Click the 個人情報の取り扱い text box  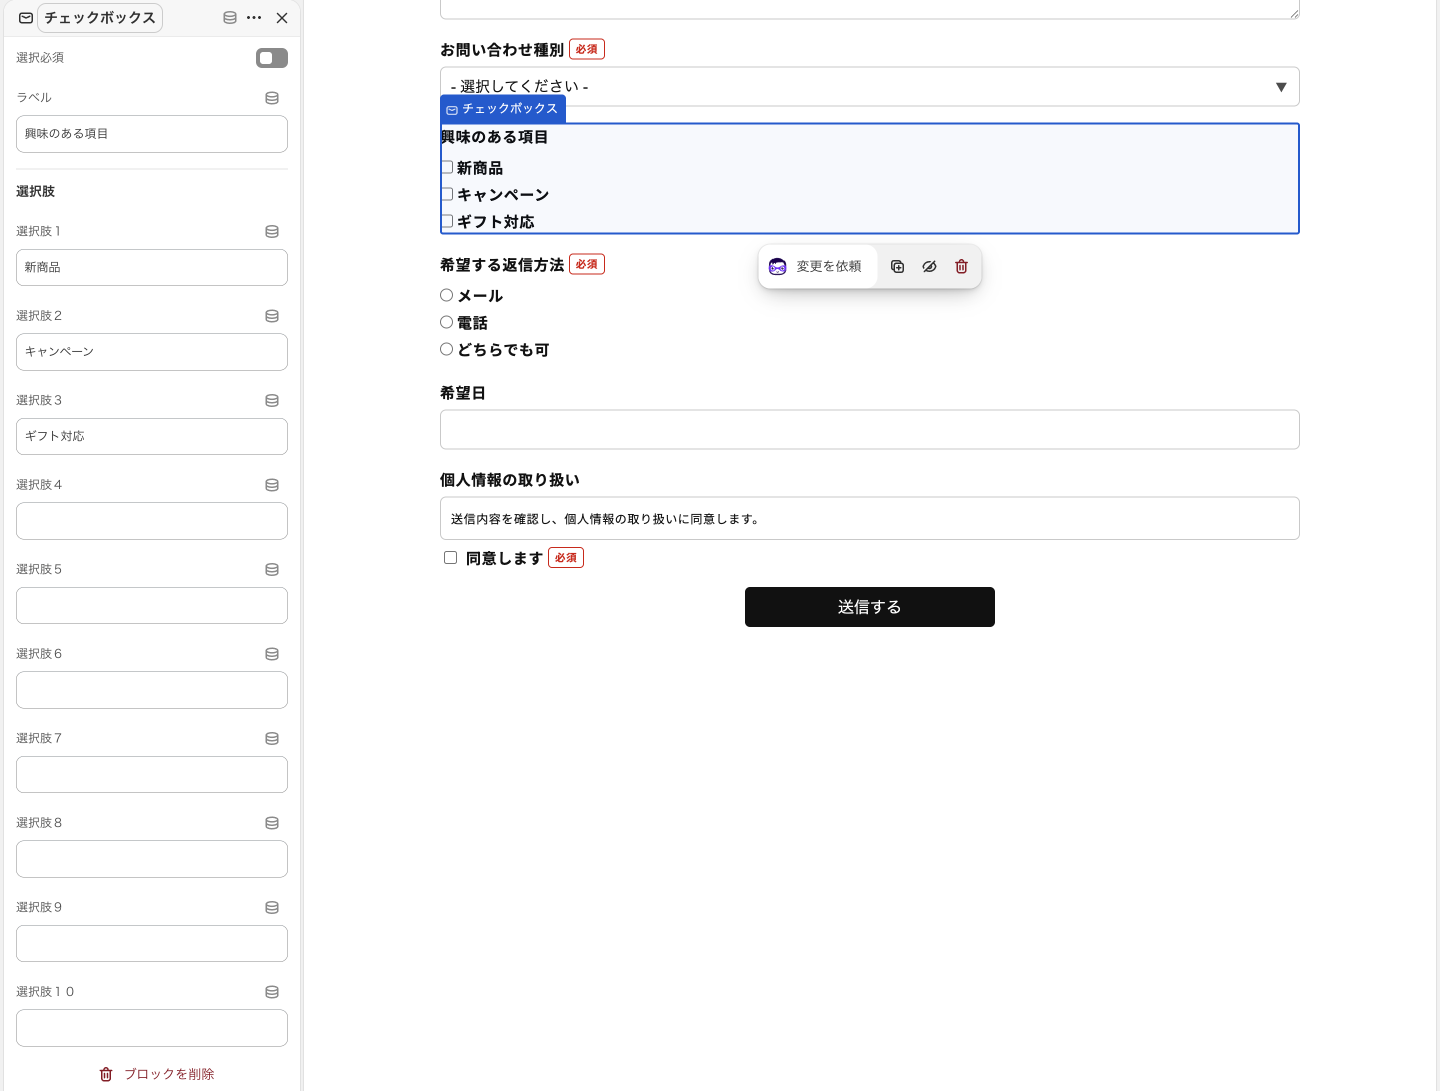pyautogui.click(x=869, y=519)
